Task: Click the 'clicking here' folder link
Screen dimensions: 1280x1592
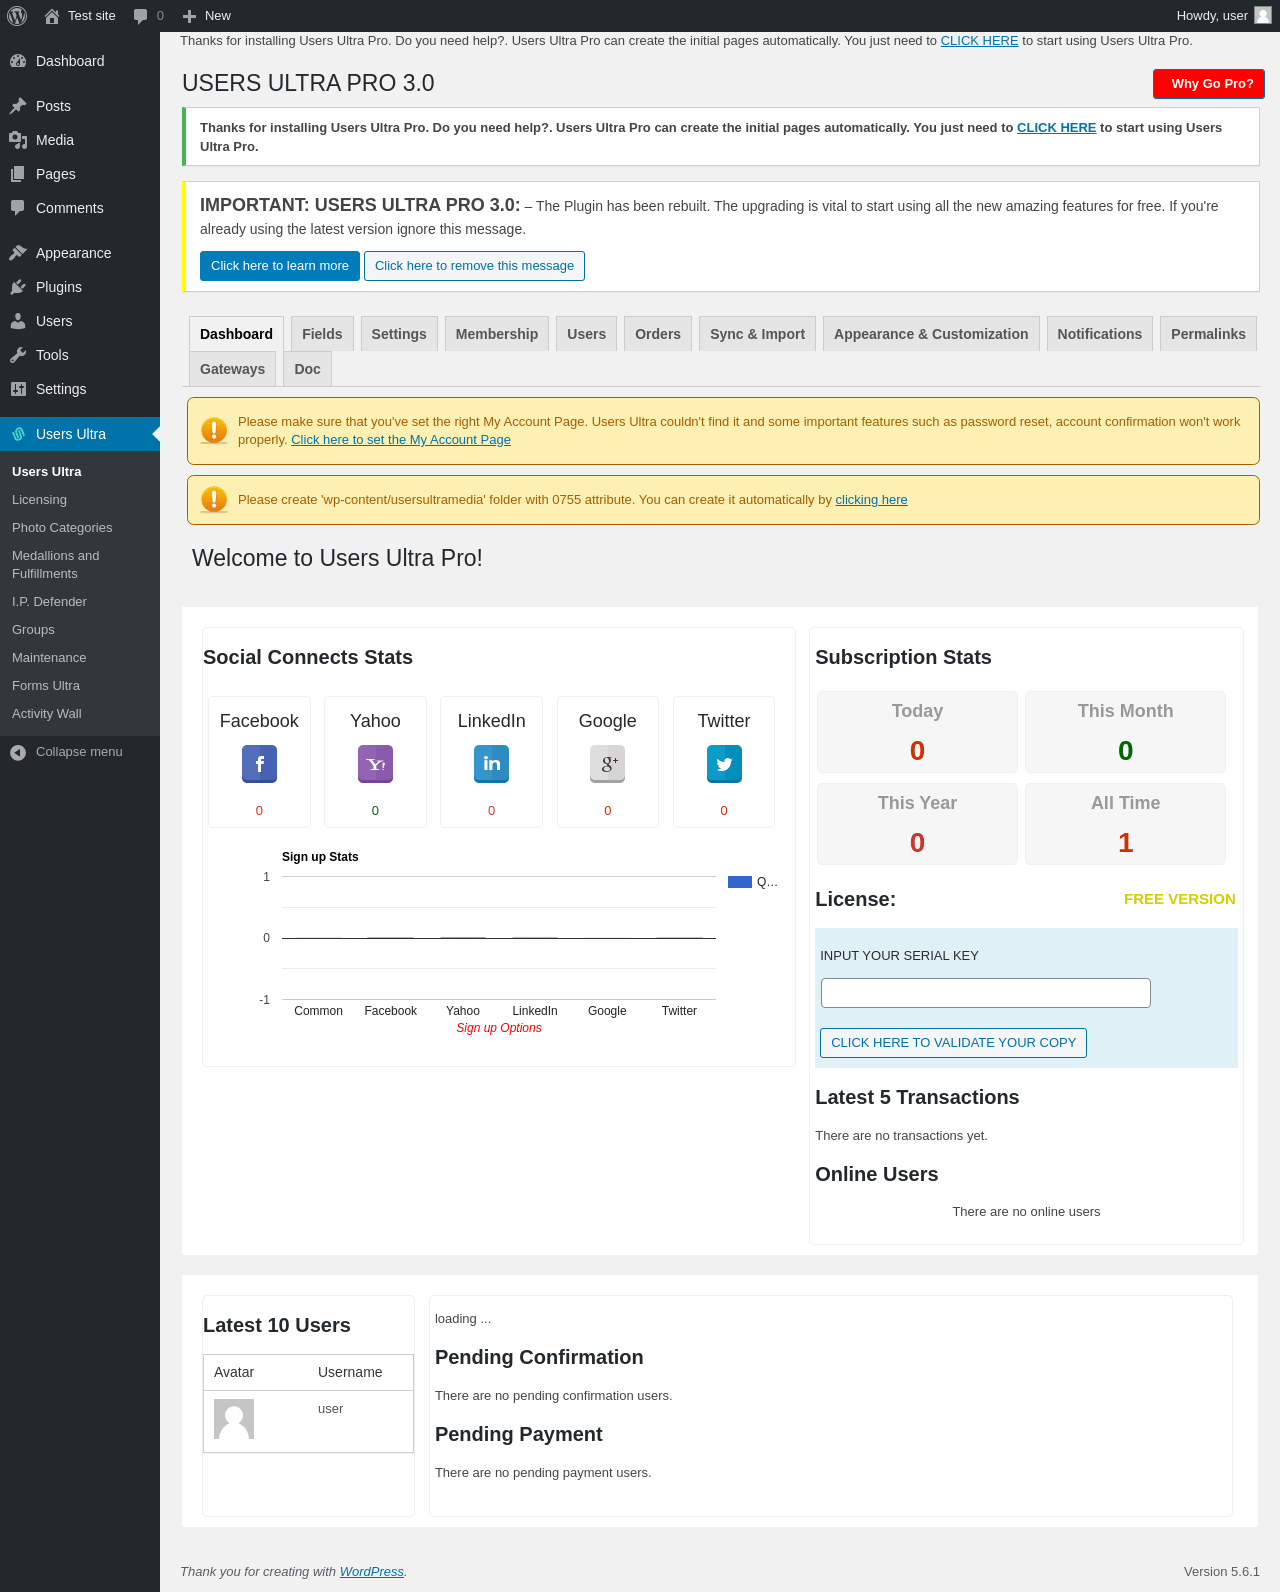Action: tap(871, 500)
